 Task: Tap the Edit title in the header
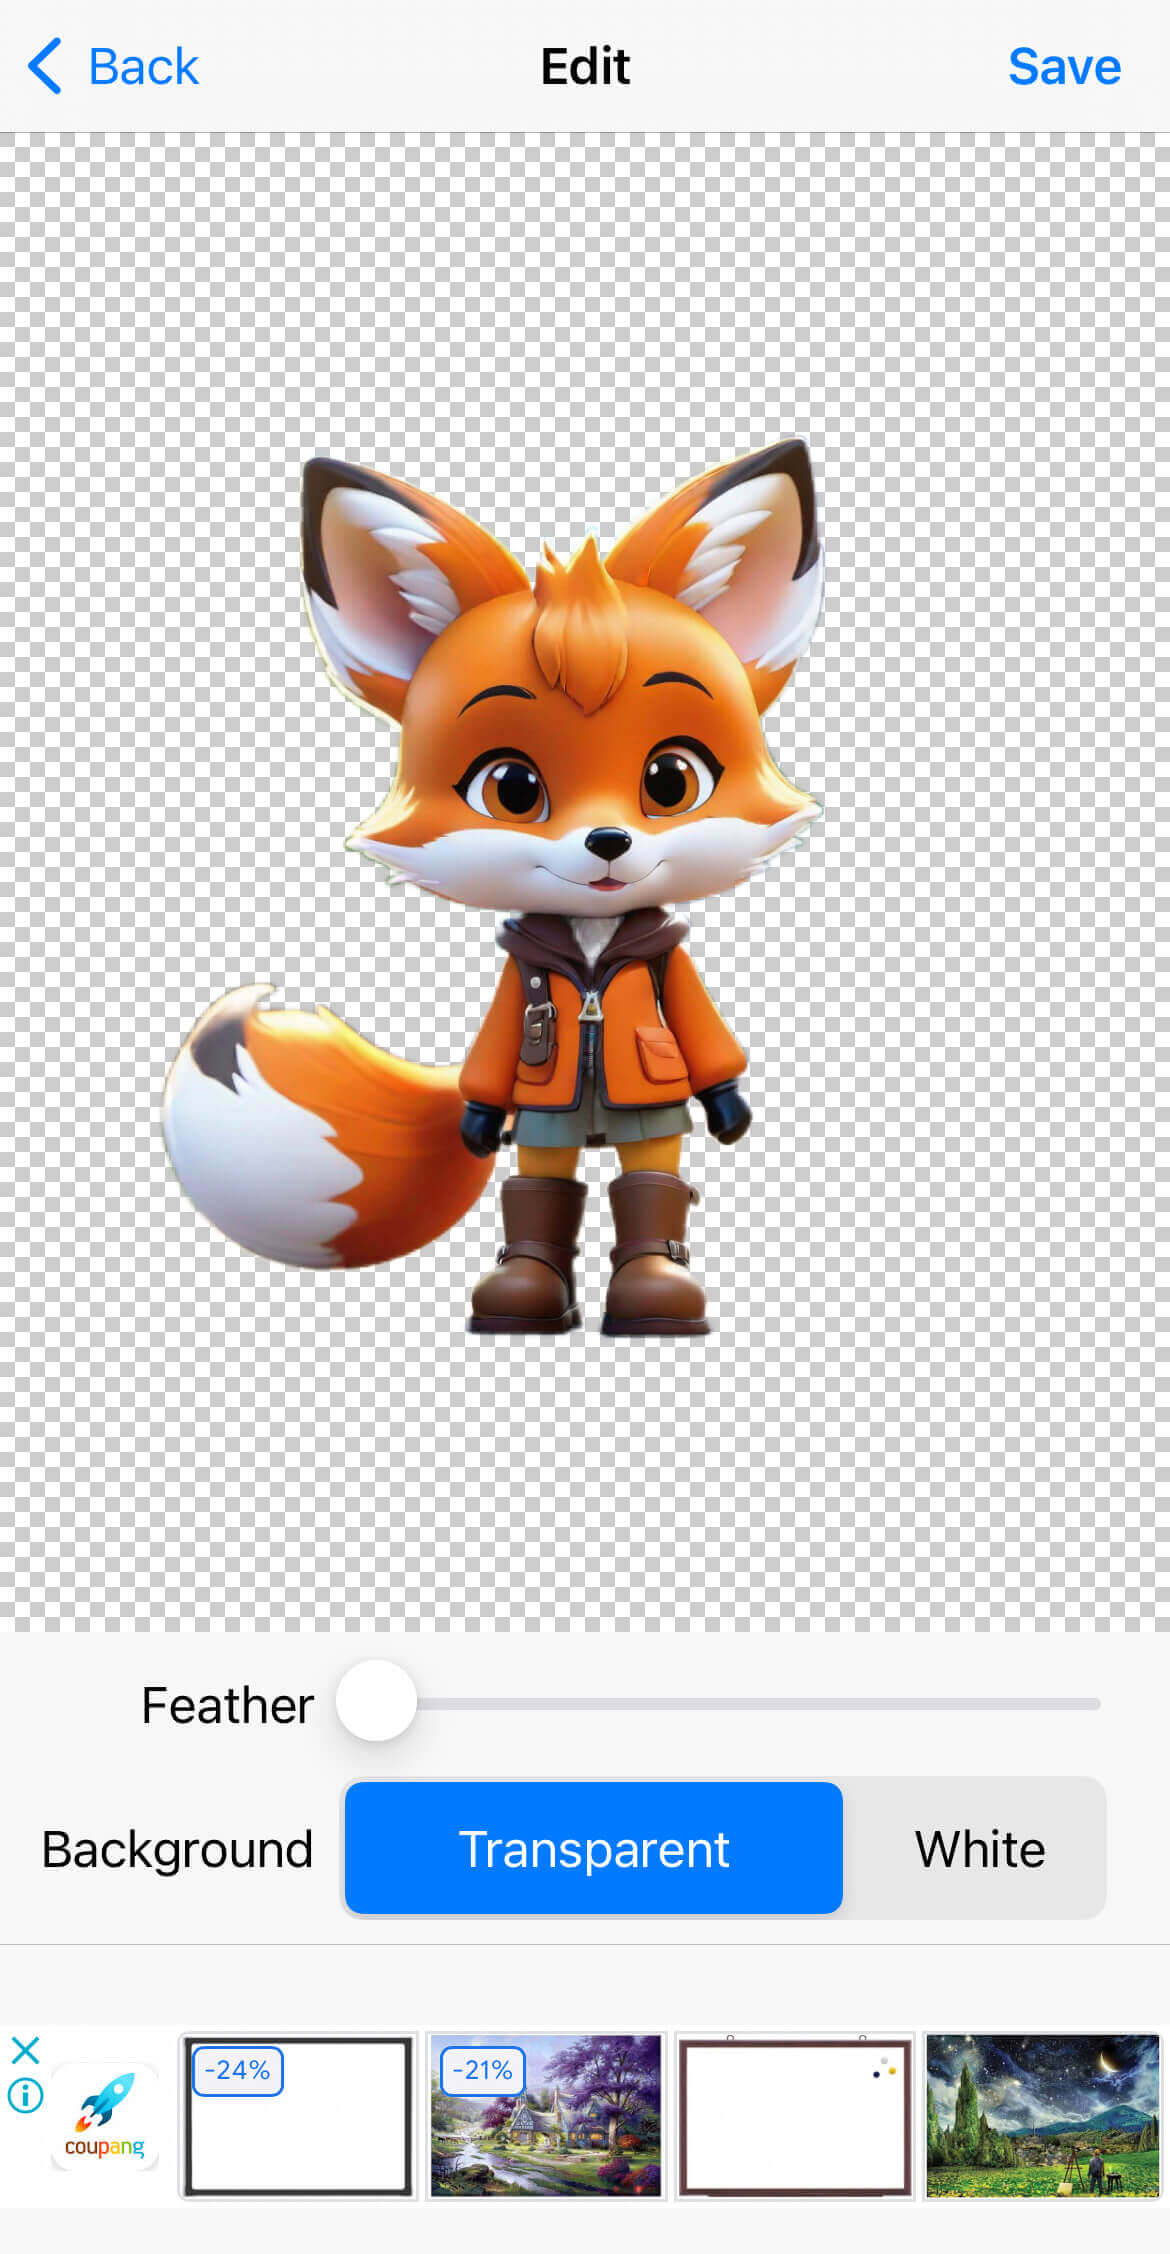point(585,67)
